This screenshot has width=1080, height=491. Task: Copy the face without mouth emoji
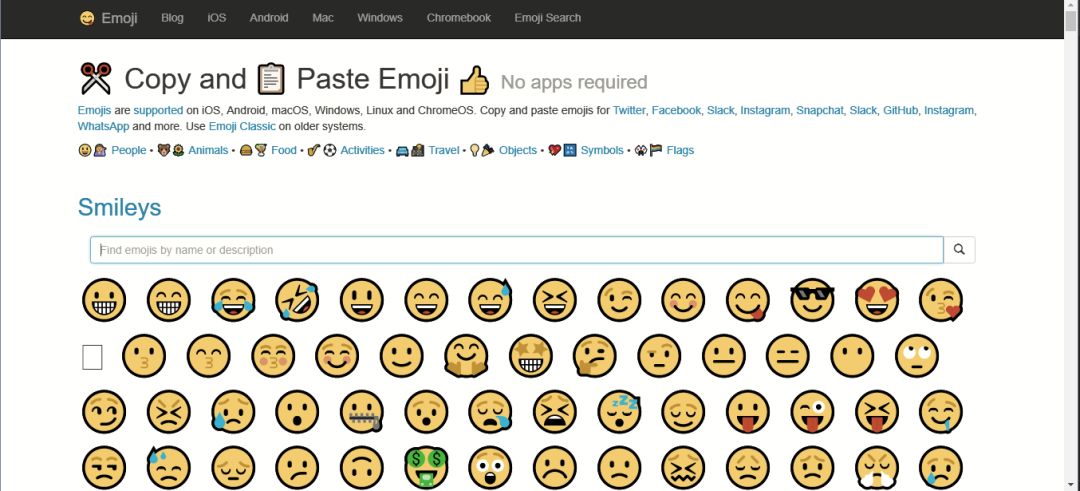pyautogui.click(x=852, y=356)
